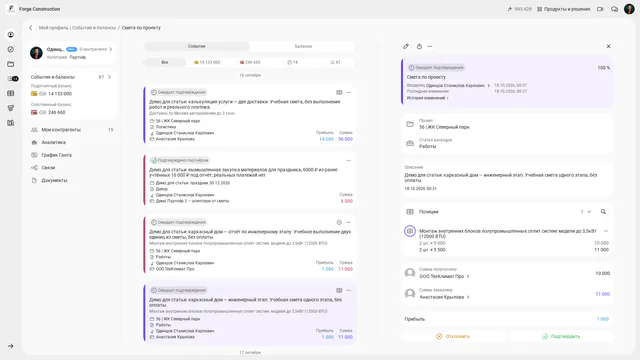
Task: Open more menu for split system position
Action: pos(606,231)
